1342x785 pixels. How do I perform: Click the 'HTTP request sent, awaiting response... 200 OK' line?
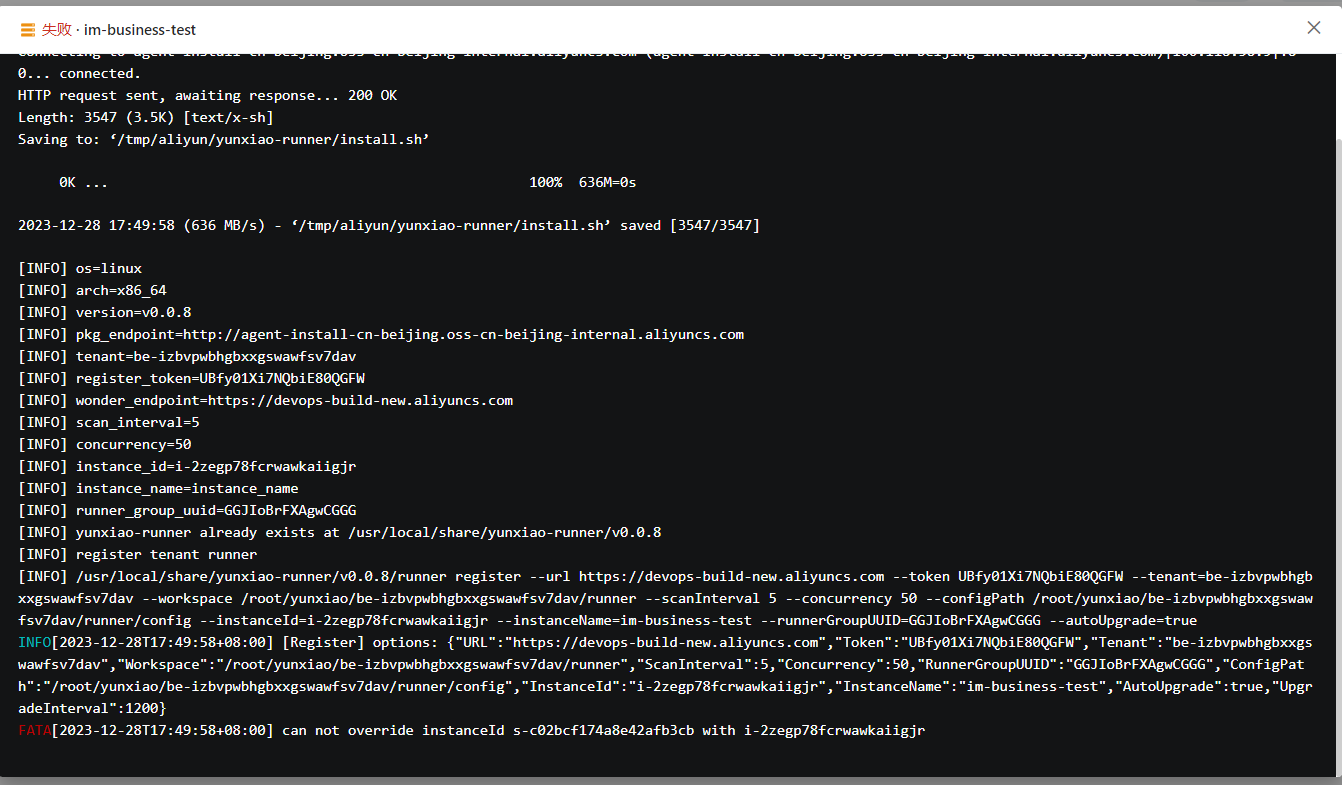(207, 96)
